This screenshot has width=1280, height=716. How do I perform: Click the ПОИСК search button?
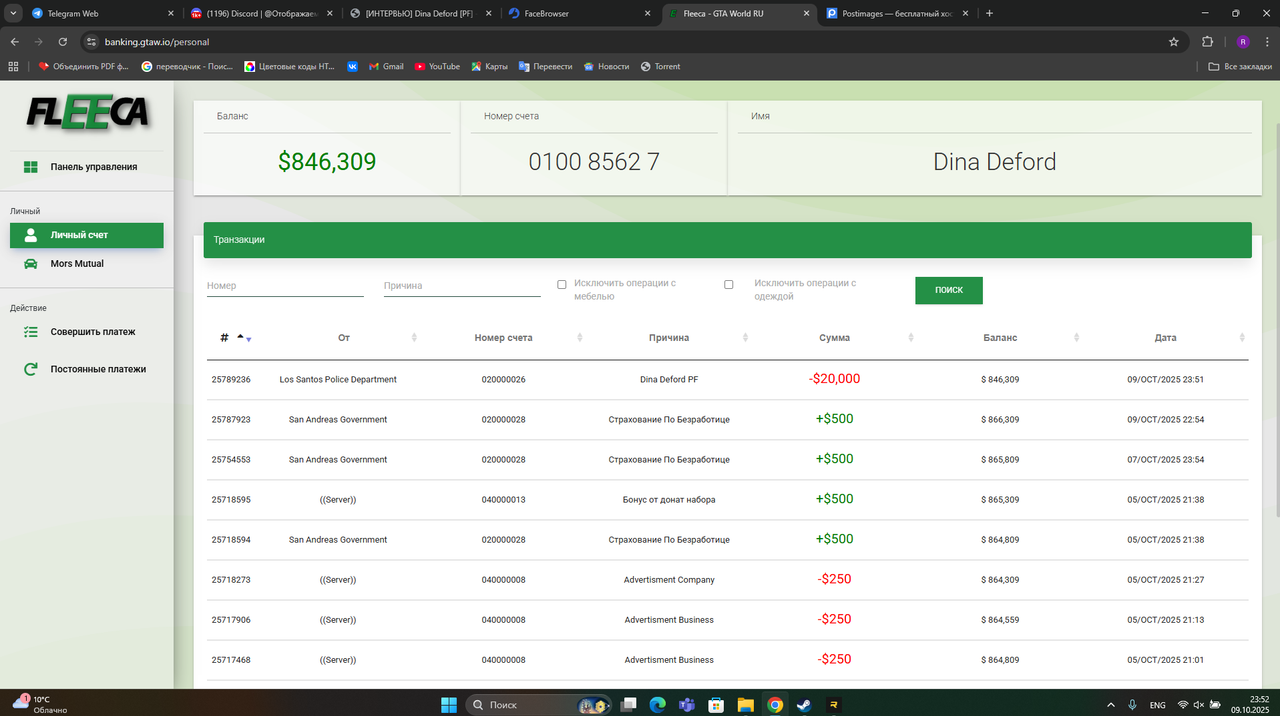[x=949, y=290]
